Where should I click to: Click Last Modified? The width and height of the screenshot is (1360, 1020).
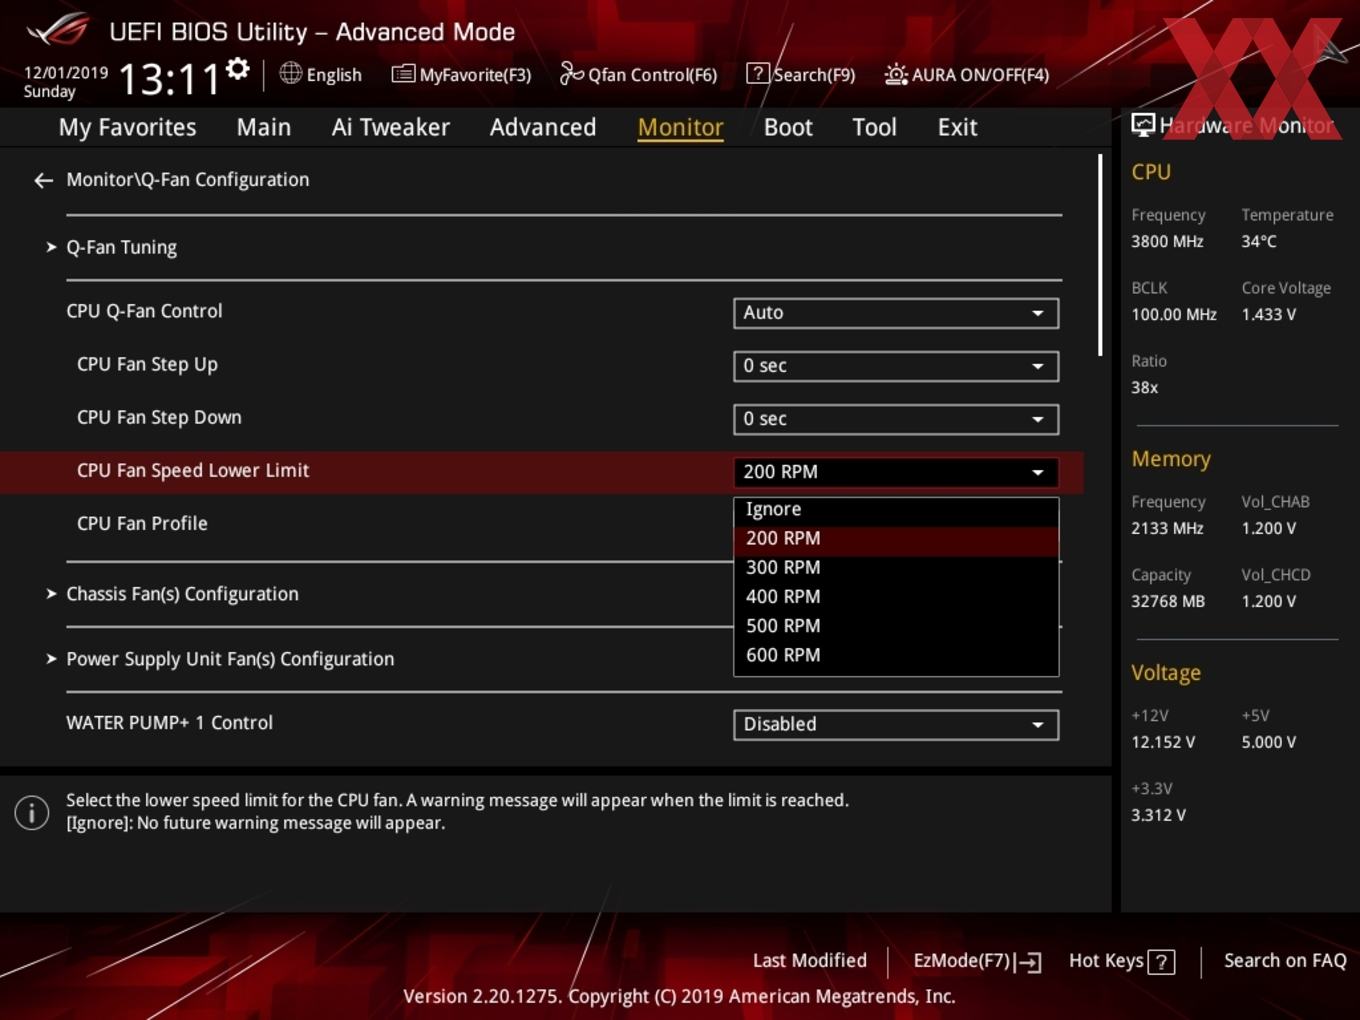click(x=810, y=961)
